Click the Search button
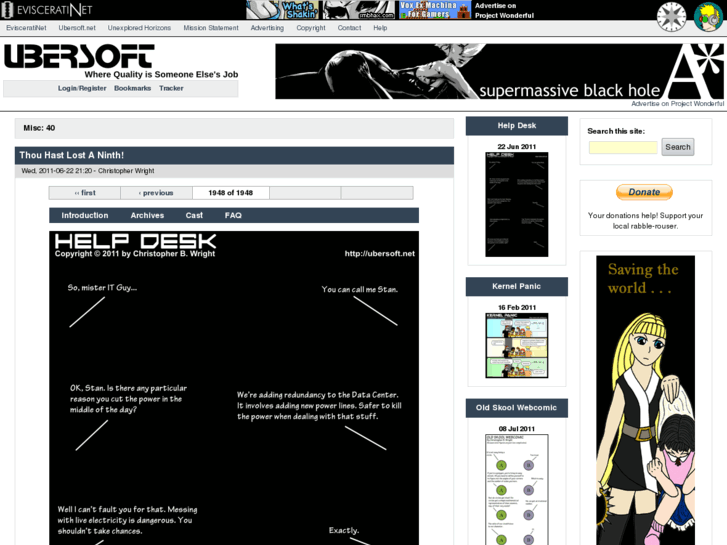 pyautogui.click(x=677, y=147)
